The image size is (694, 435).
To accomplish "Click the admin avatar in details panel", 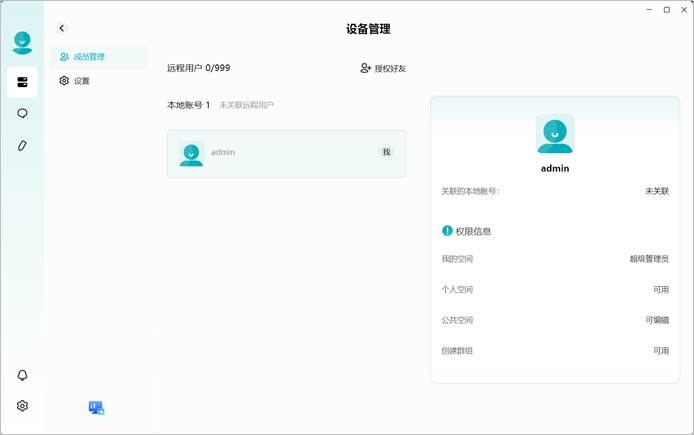I will coord(555,134).
